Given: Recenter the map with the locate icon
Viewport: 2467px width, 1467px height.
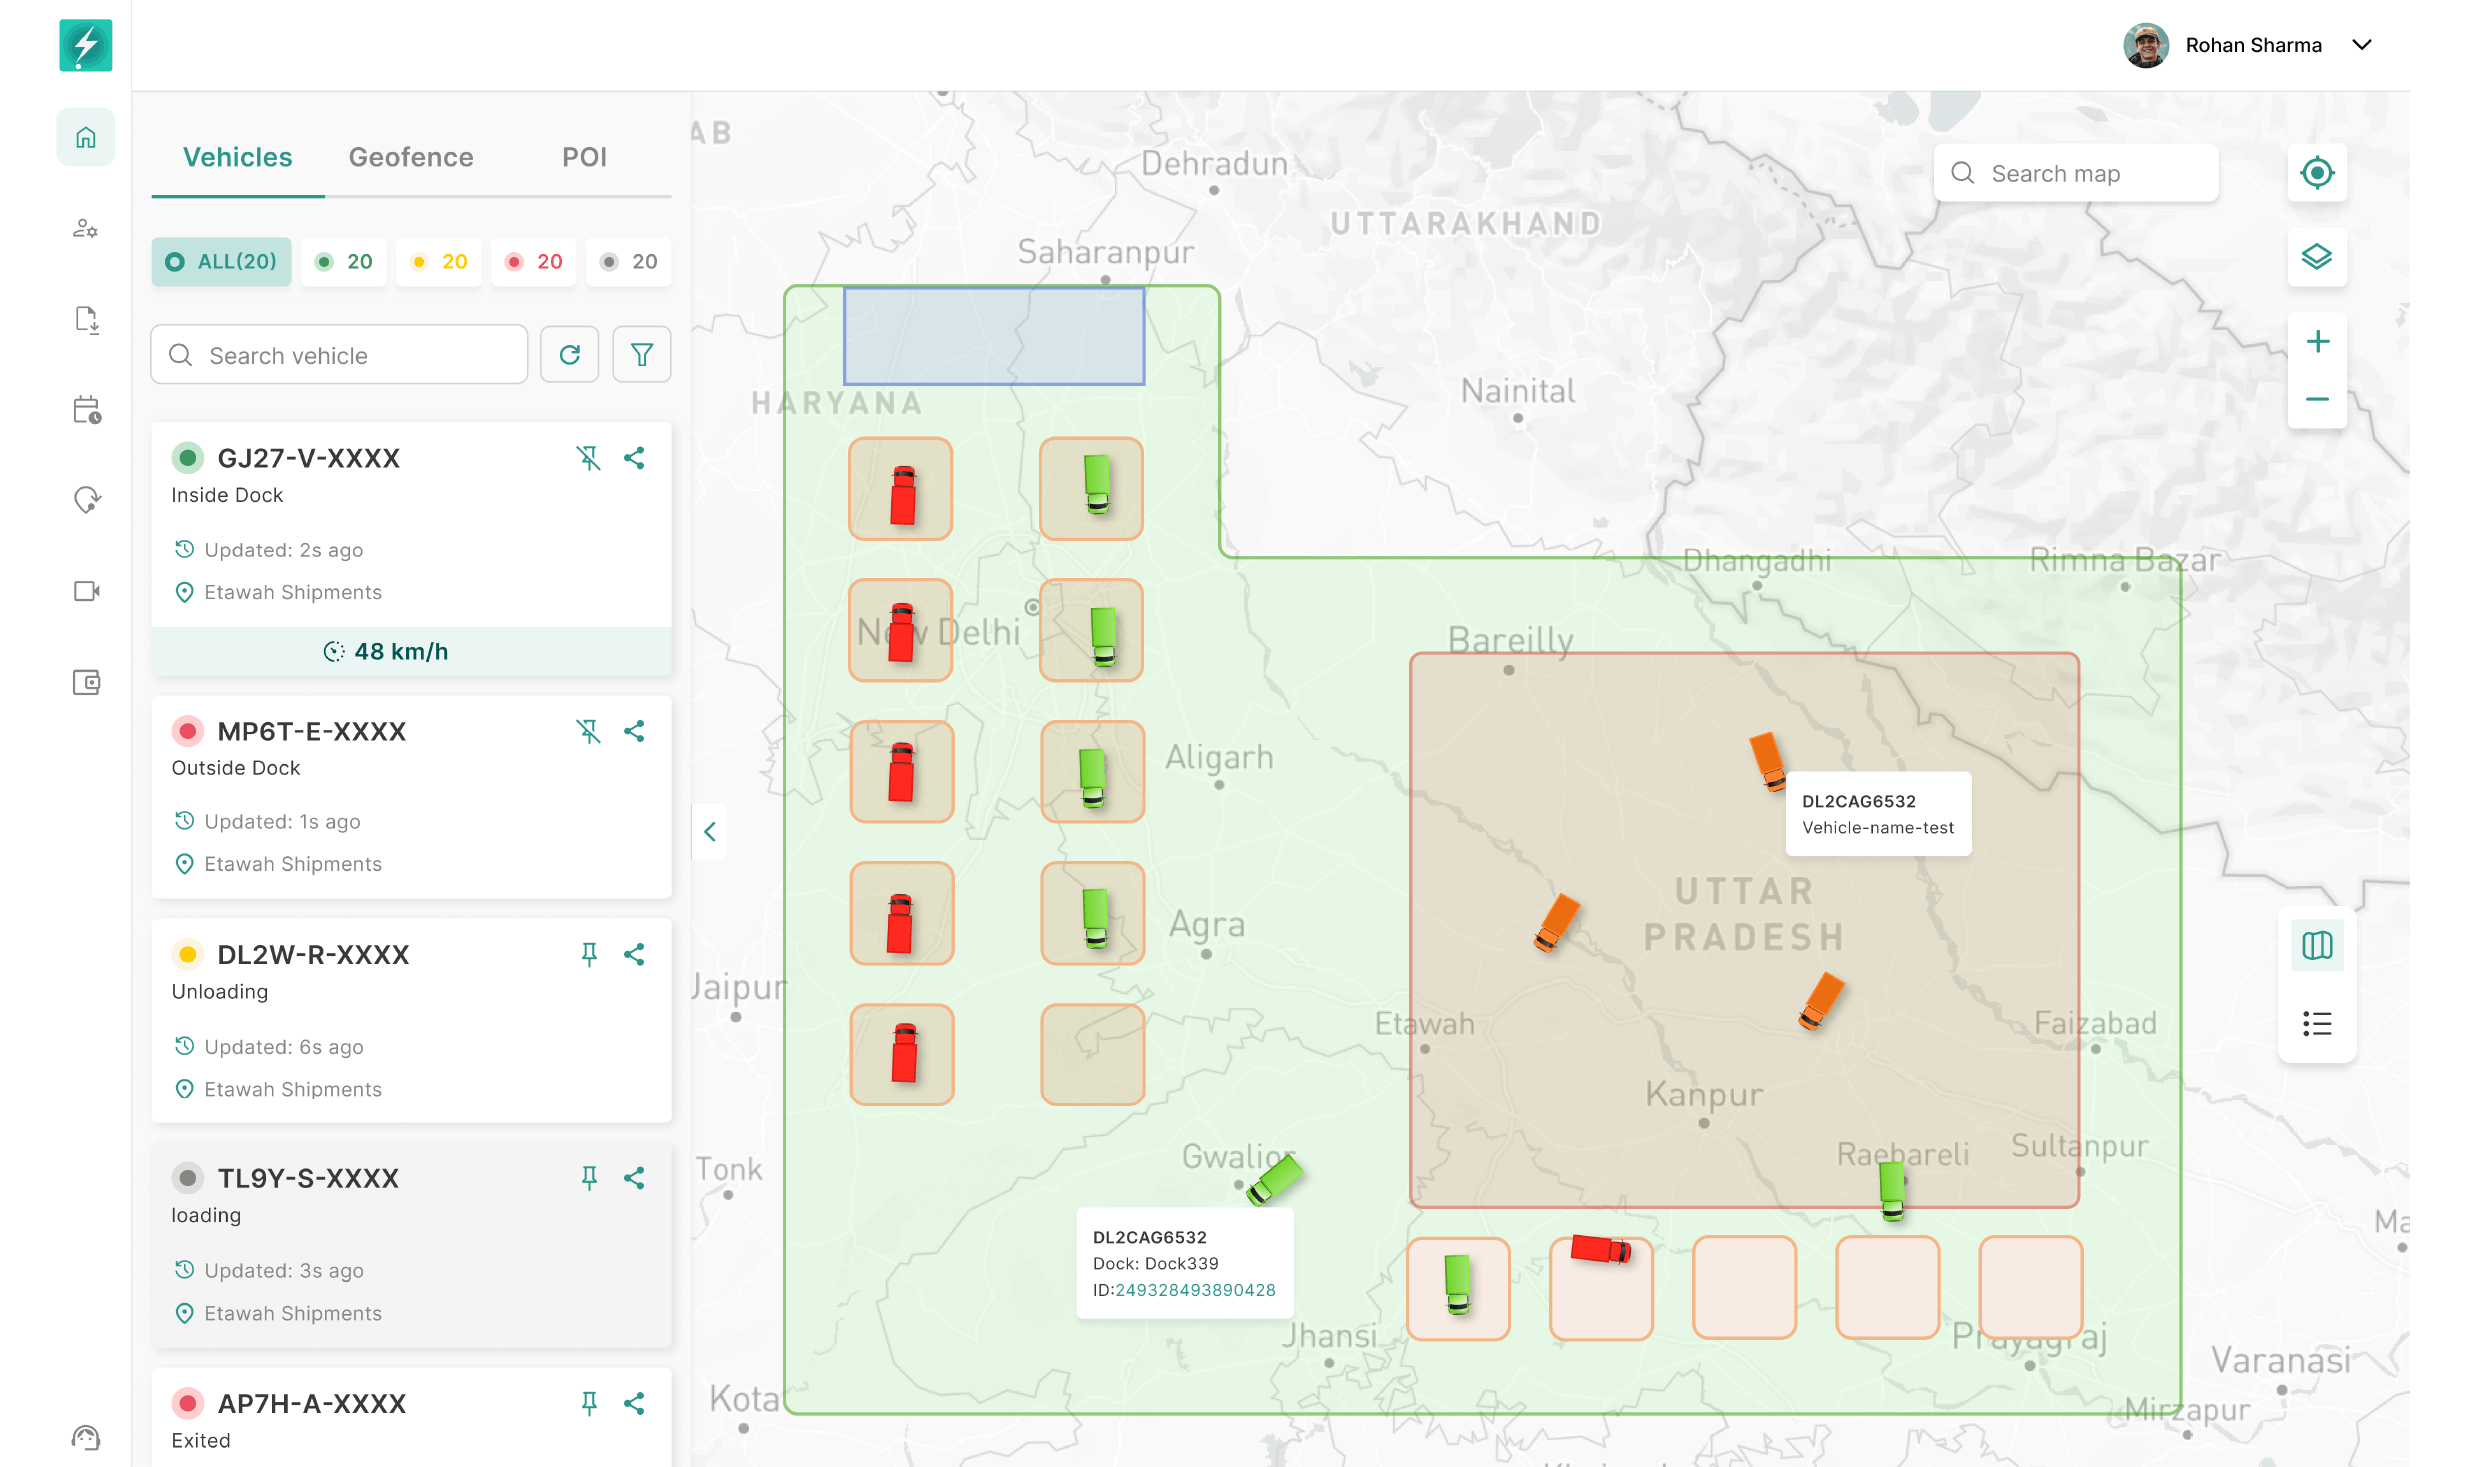Looking at the screenshot, I should point(2318,172).
